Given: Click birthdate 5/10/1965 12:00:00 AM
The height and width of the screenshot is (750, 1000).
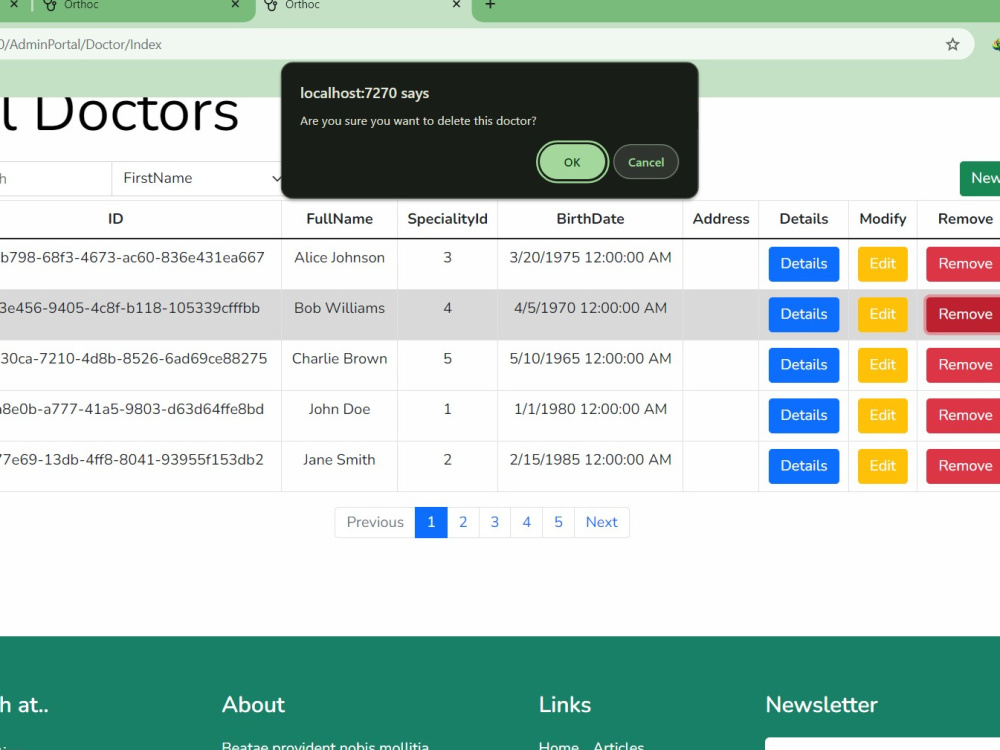Looking at the screenshot, I should [x=590, y=358].
